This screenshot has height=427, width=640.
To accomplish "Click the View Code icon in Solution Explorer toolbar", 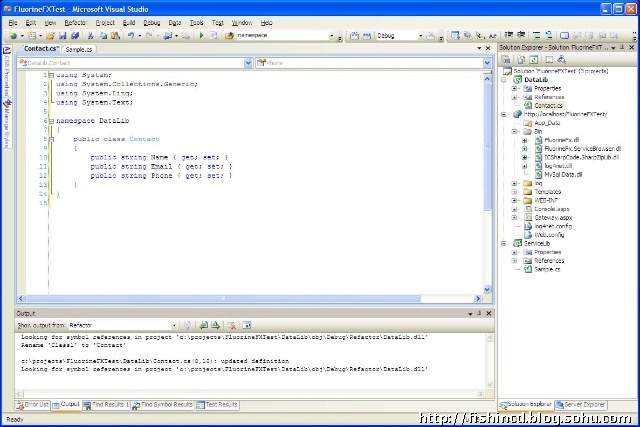I will click(549, 60).
